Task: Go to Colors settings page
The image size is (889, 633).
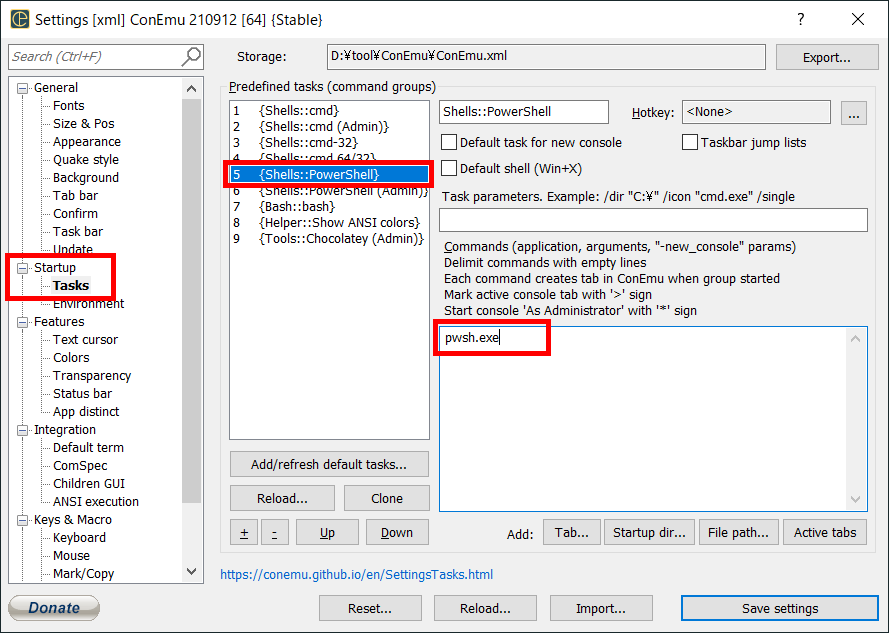Action: (x=71, y=358)
